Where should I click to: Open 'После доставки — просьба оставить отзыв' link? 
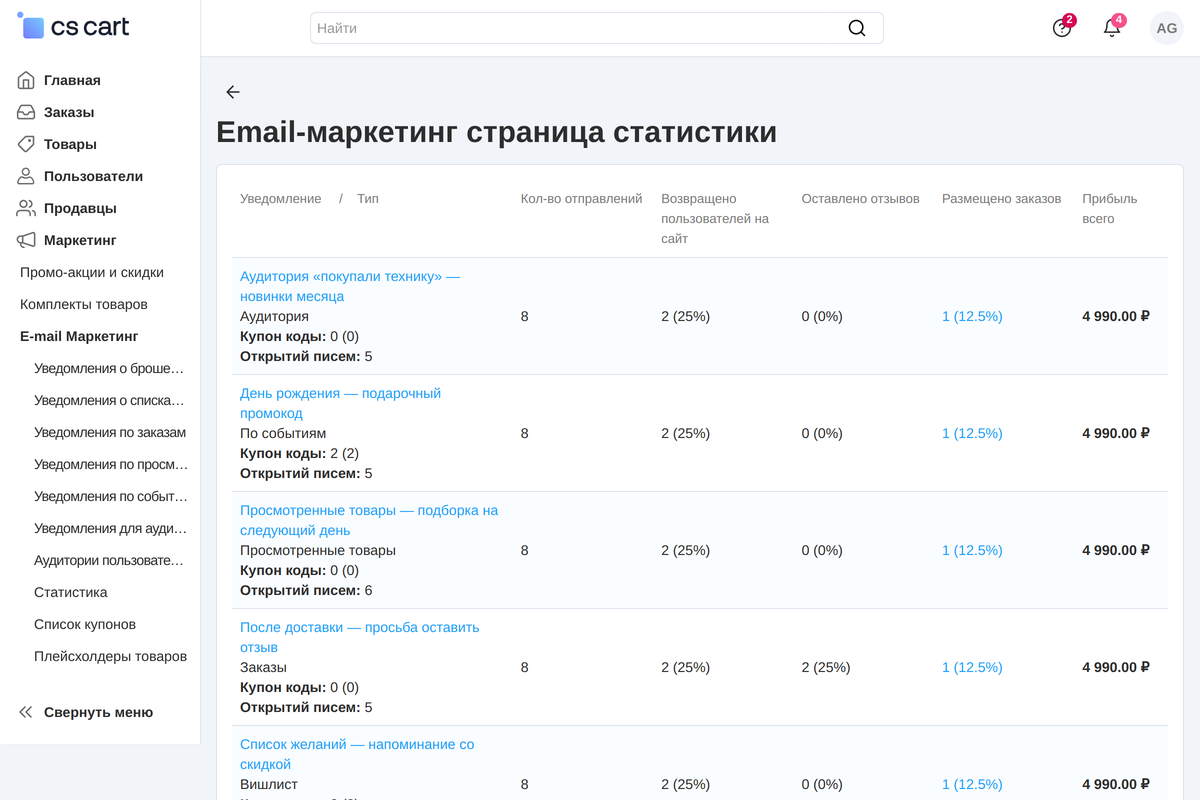pyautogui.click(x=360, y=637)
